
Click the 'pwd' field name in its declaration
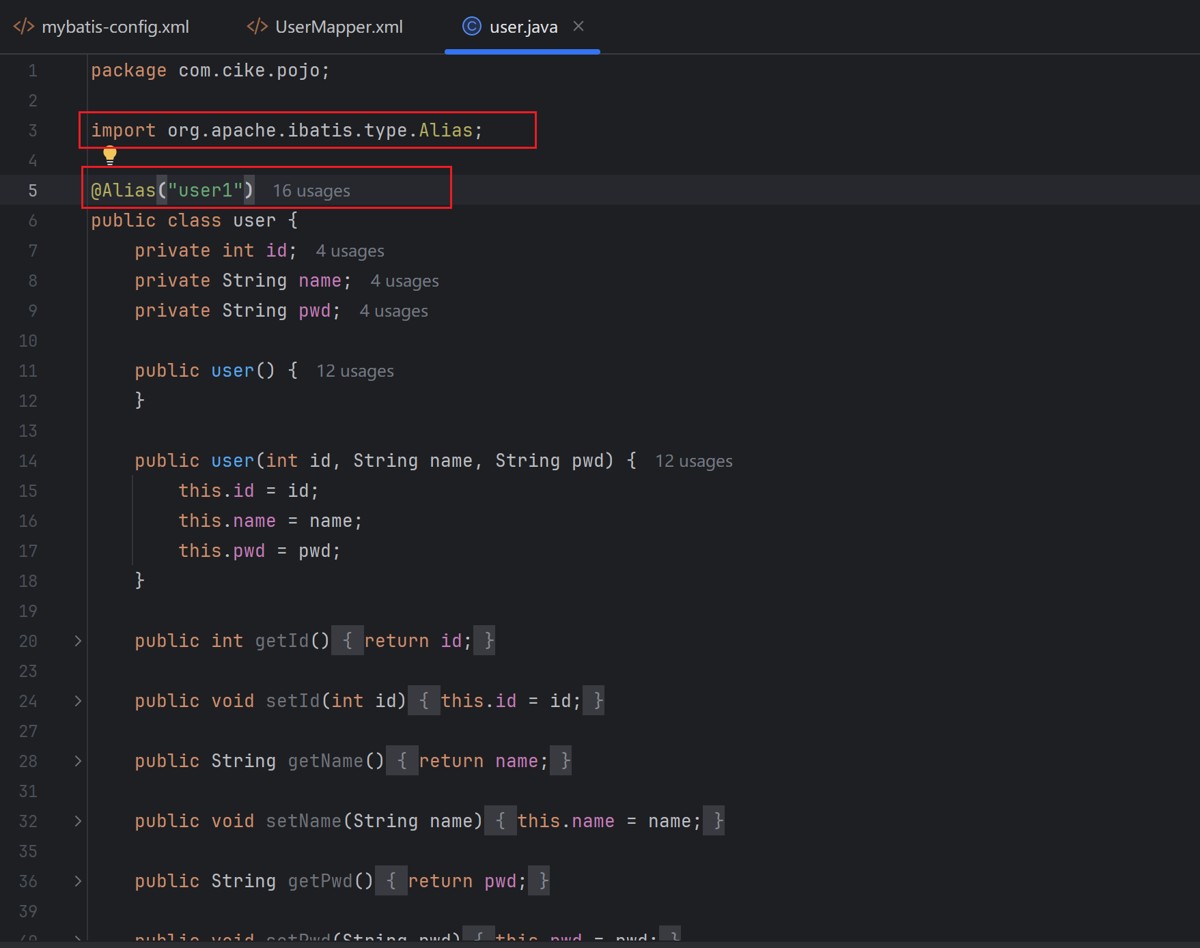[x=315, y=310]
